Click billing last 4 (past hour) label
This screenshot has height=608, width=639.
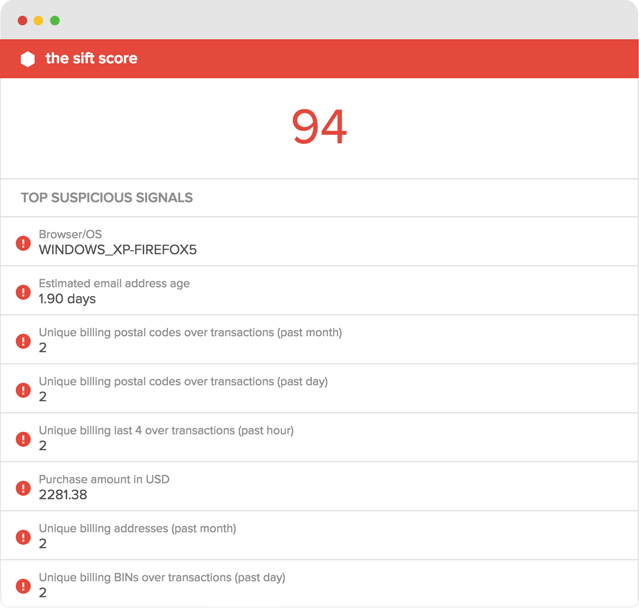[x=166, y=431]
